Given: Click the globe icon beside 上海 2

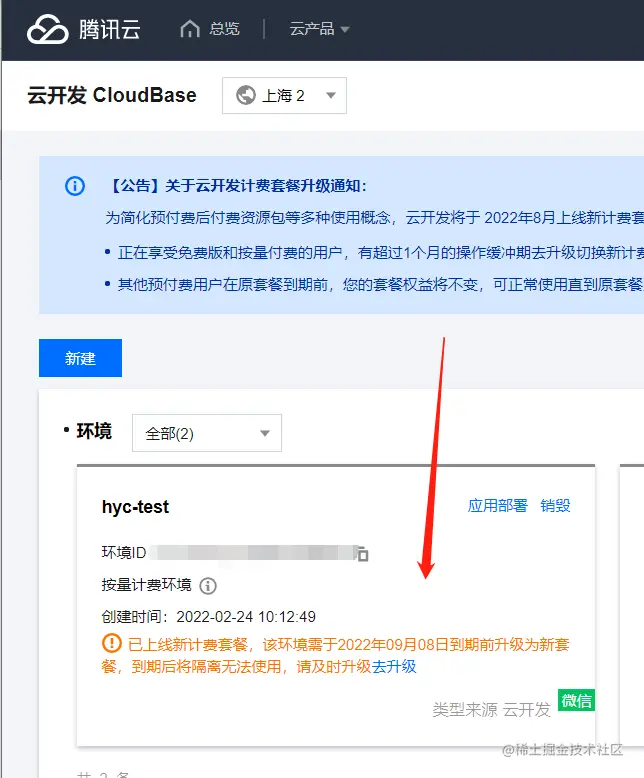Looking at the screenshot, I should click(246, 95).
